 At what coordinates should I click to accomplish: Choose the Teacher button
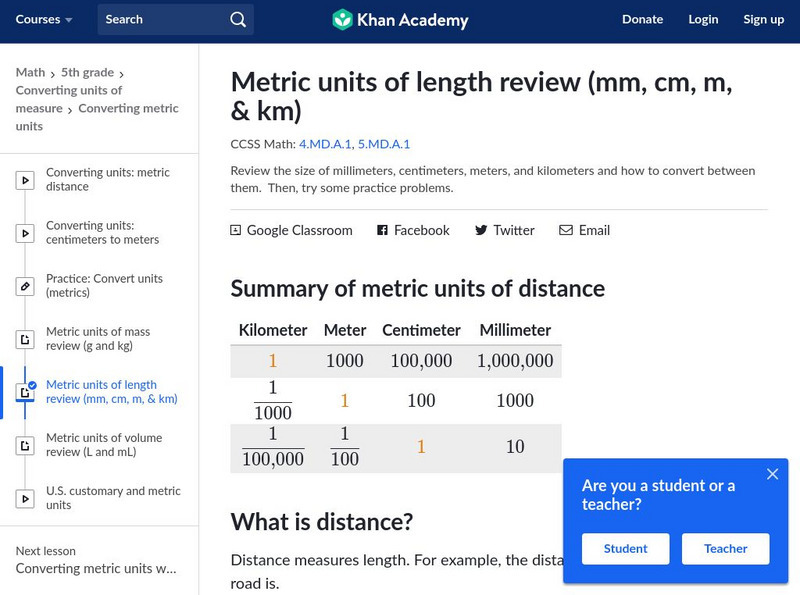point(725,549)
